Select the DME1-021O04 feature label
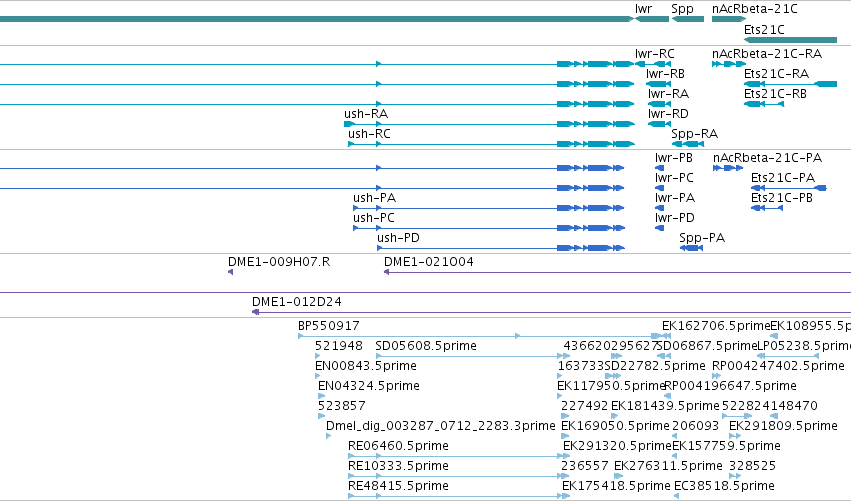 (429, 262)
